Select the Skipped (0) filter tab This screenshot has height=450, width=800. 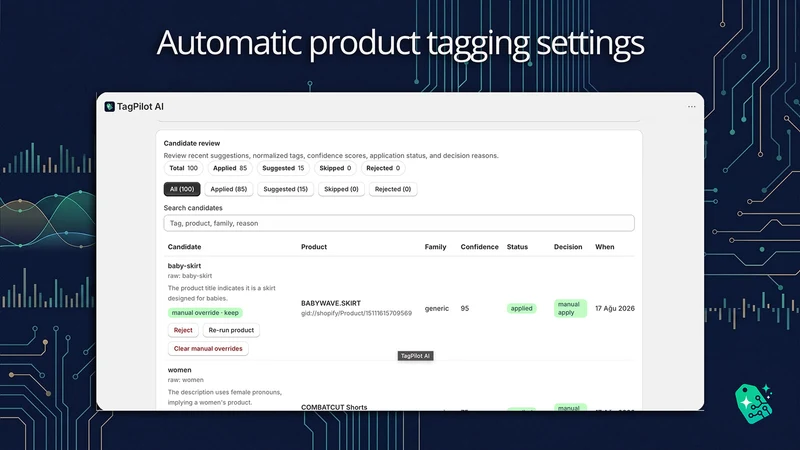coord(341,189)
